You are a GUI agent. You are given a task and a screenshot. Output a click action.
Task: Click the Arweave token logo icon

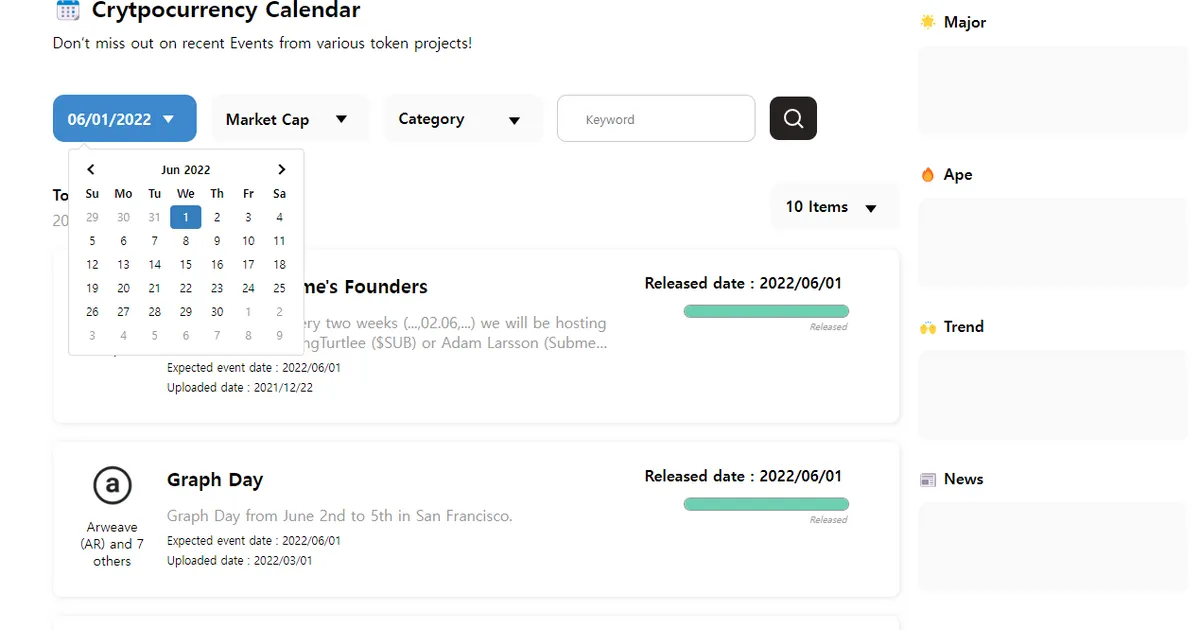click(112, 486)
